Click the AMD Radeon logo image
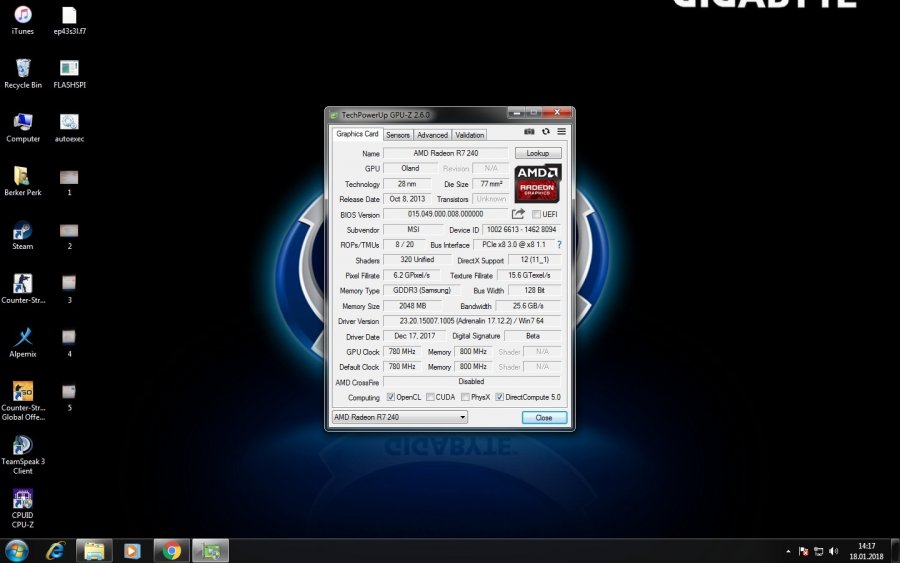The width and height of the screenshot is (900, 563). click(537, 184)
